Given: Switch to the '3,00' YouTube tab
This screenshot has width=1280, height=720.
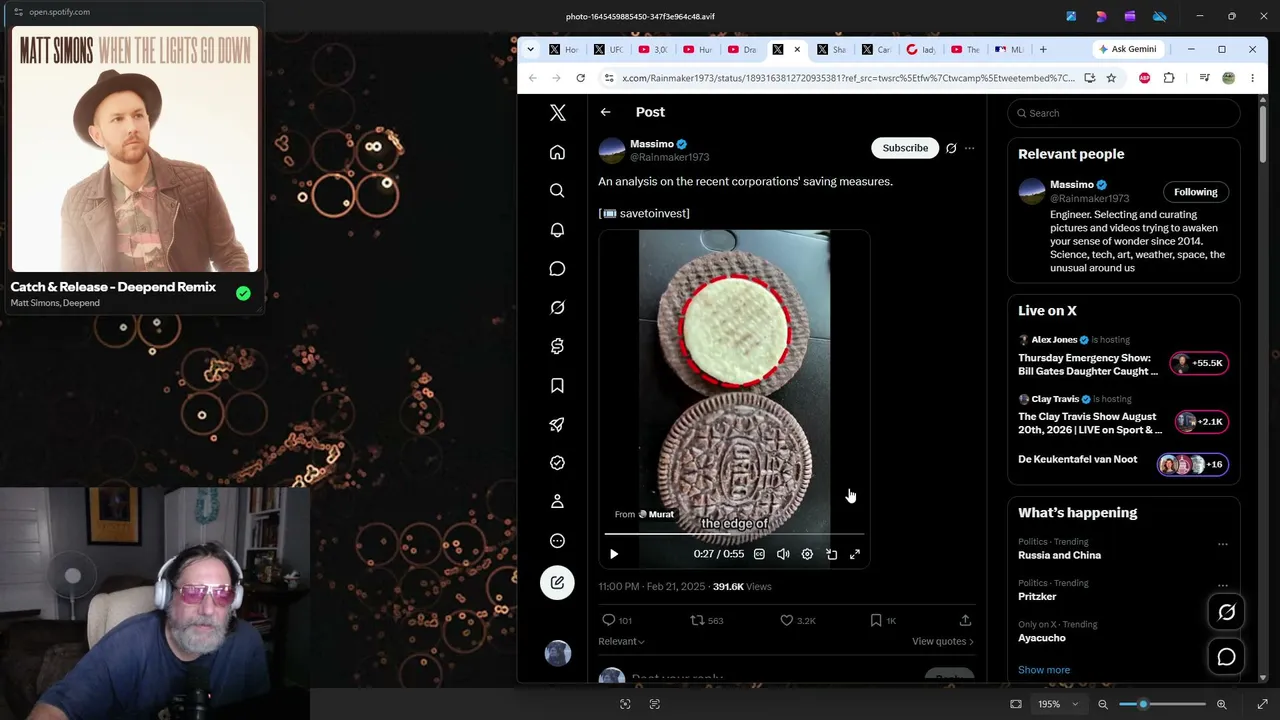Looking at the screenshot, I should (x=653, y=49).
